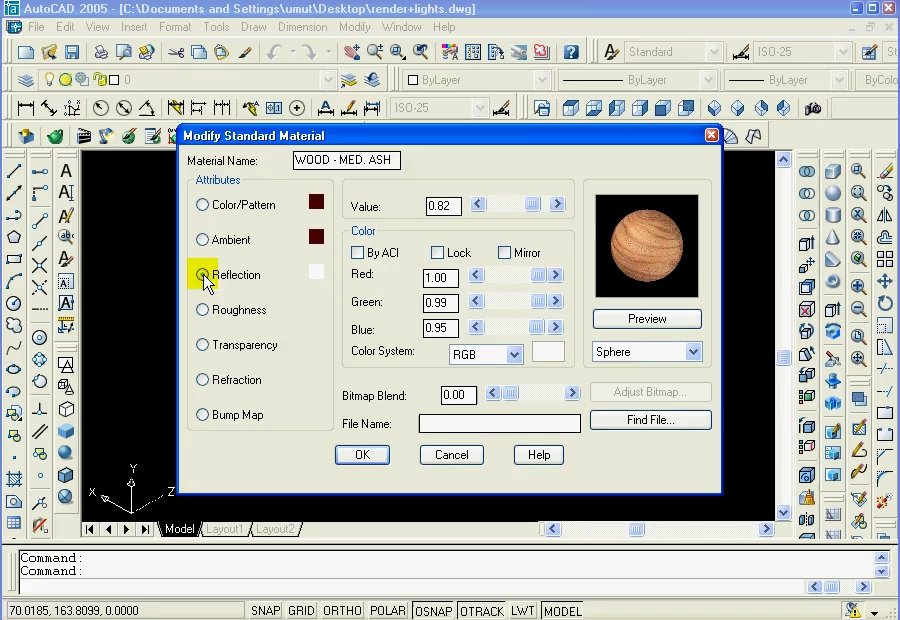
Task: Click the Text Style icon
Action: (611, 52)
